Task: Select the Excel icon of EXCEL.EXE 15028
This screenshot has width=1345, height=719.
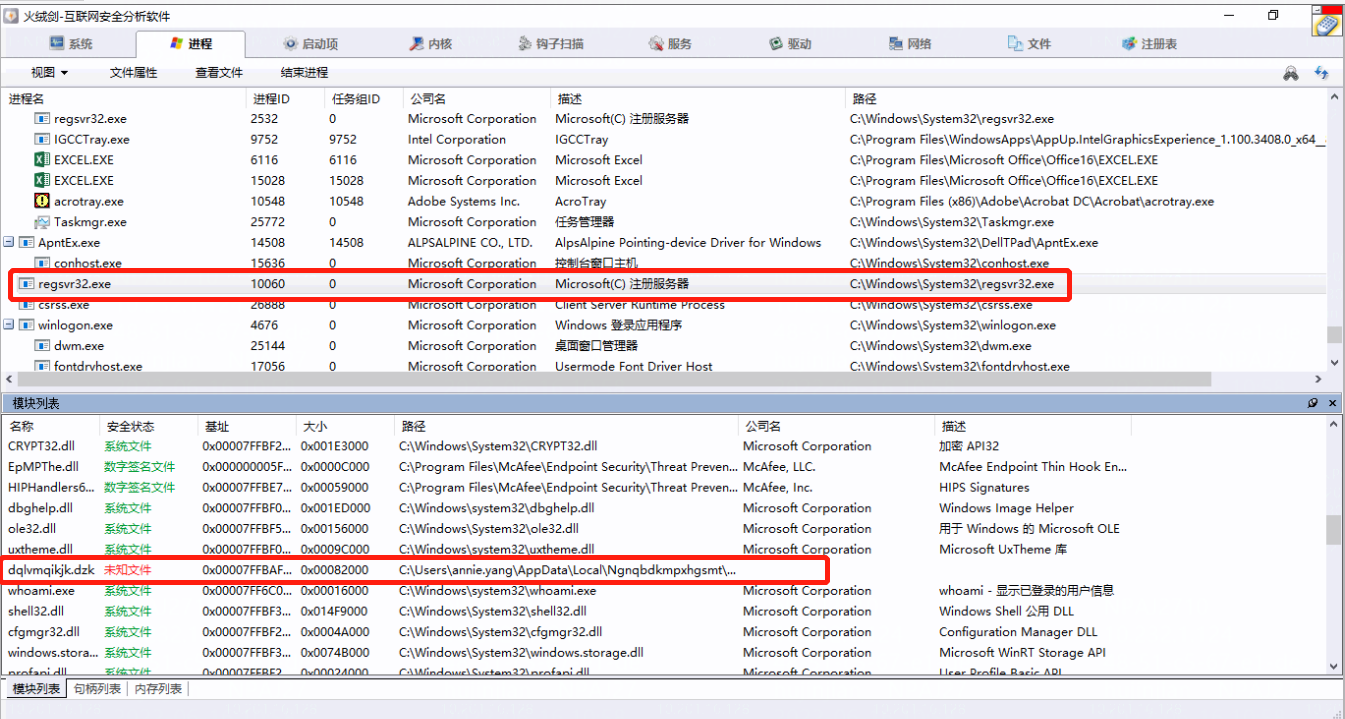Action: [42, 181]
